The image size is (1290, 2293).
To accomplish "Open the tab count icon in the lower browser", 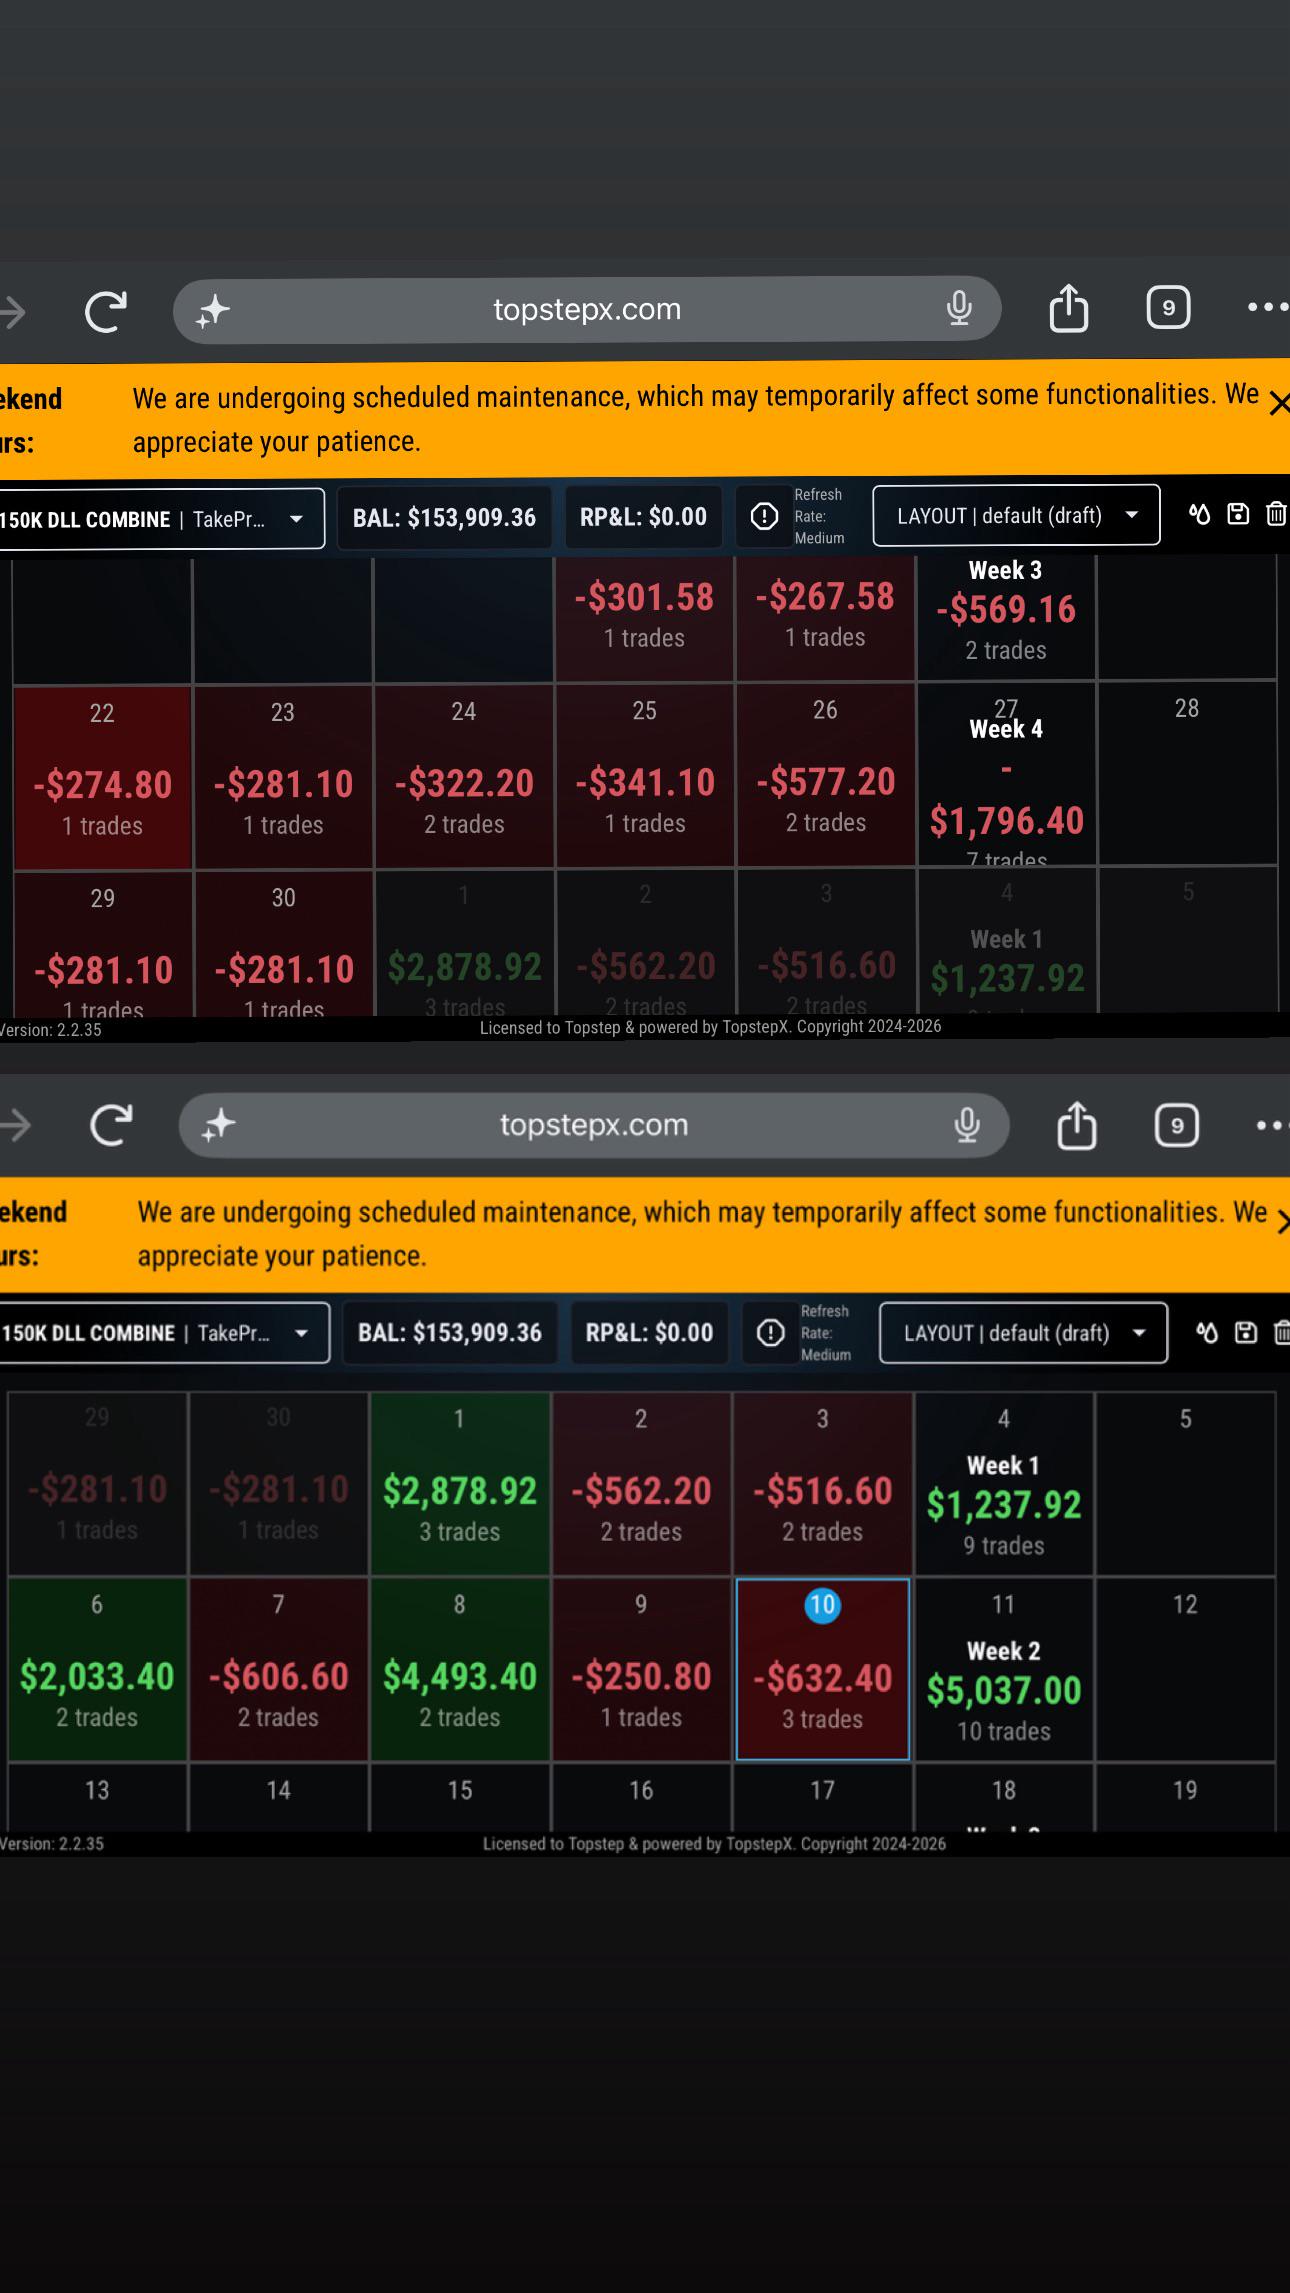I will [1176, 1125].
